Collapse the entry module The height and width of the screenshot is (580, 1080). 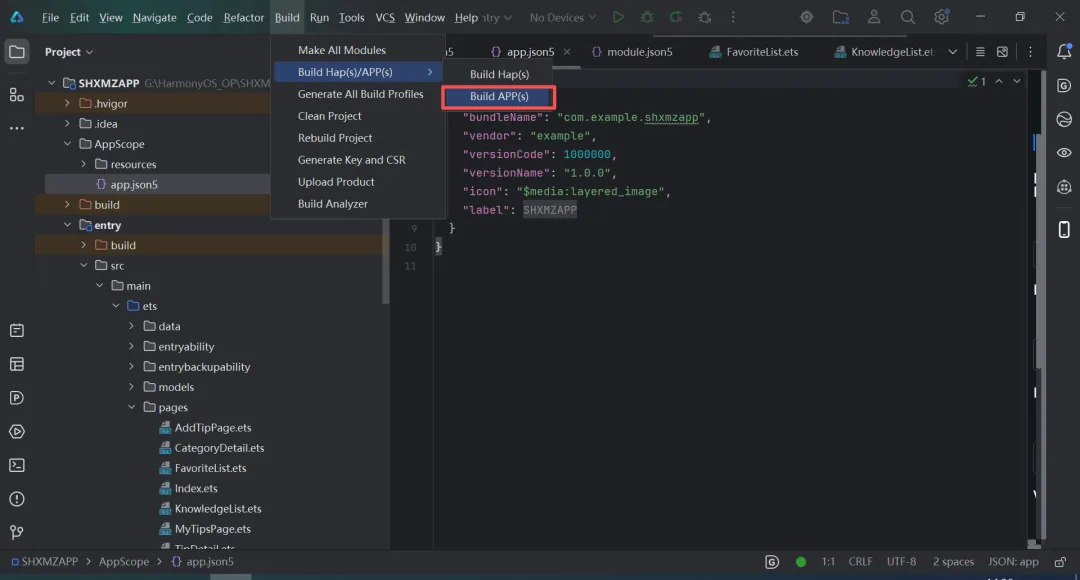[68, 225]
